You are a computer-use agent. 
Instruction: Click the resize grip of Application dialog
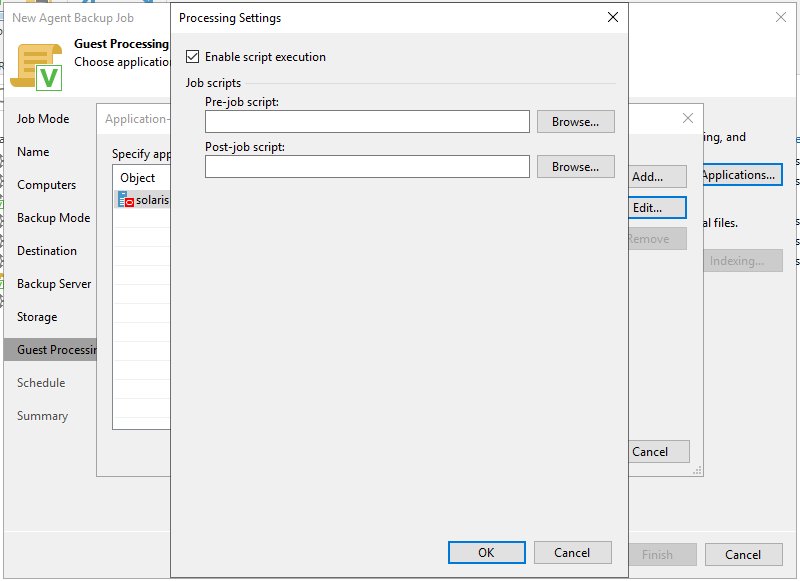coord(697,470)
